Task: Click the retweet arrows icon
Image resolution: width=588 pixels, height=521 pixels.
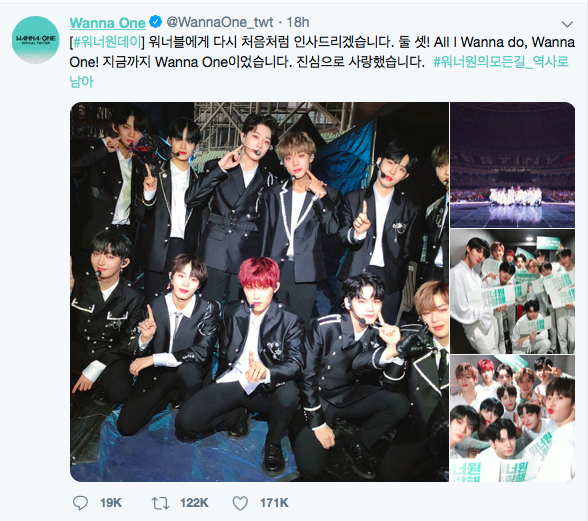Action: [160, 503]
